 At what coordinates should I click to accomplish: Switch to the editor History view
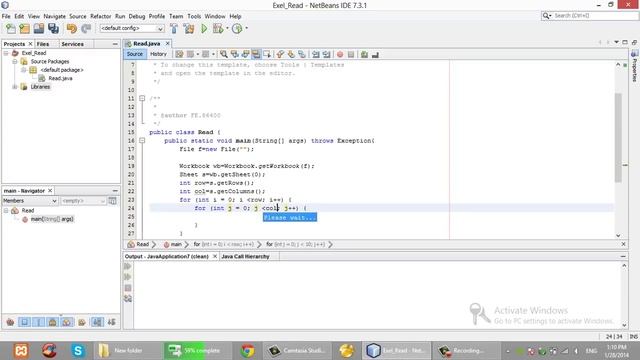pos(158,54)
